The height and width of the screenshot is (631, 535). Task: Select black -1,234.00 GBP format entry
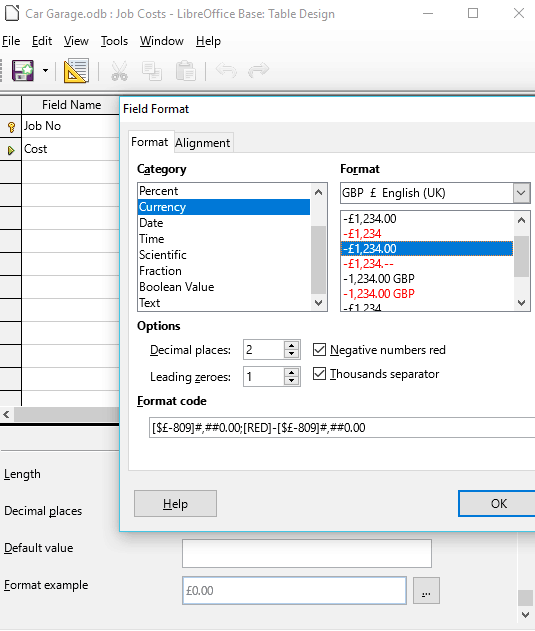pos(427,279)
